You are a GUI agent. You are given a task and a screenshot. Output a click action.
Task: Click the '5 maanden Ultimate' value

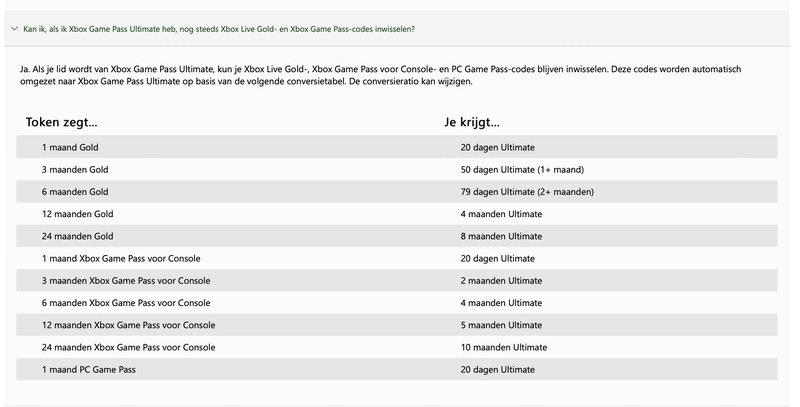click(501, 325)
